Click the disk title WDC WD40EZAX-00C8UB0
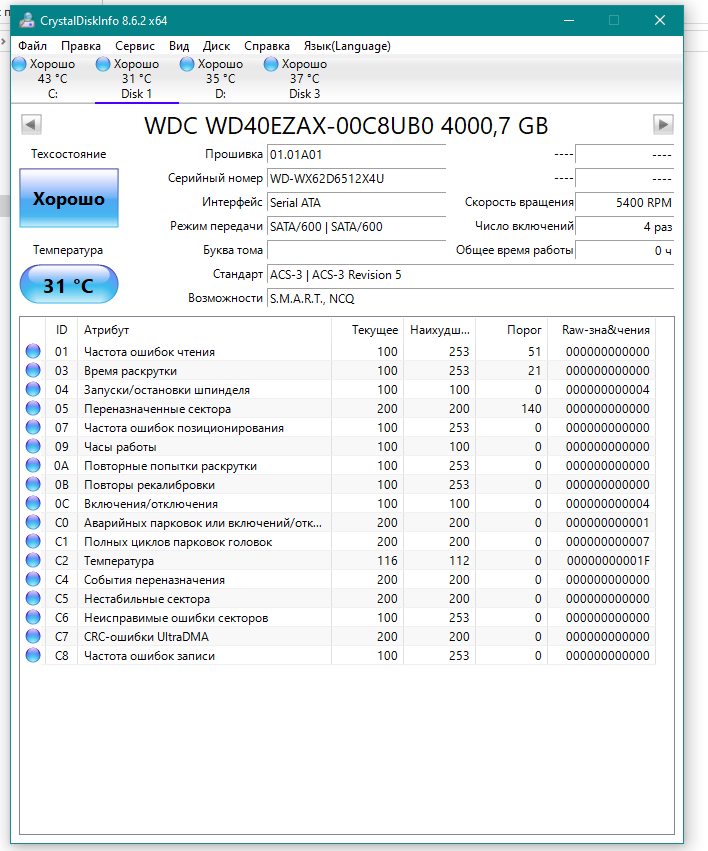 (x=346, y=125)
